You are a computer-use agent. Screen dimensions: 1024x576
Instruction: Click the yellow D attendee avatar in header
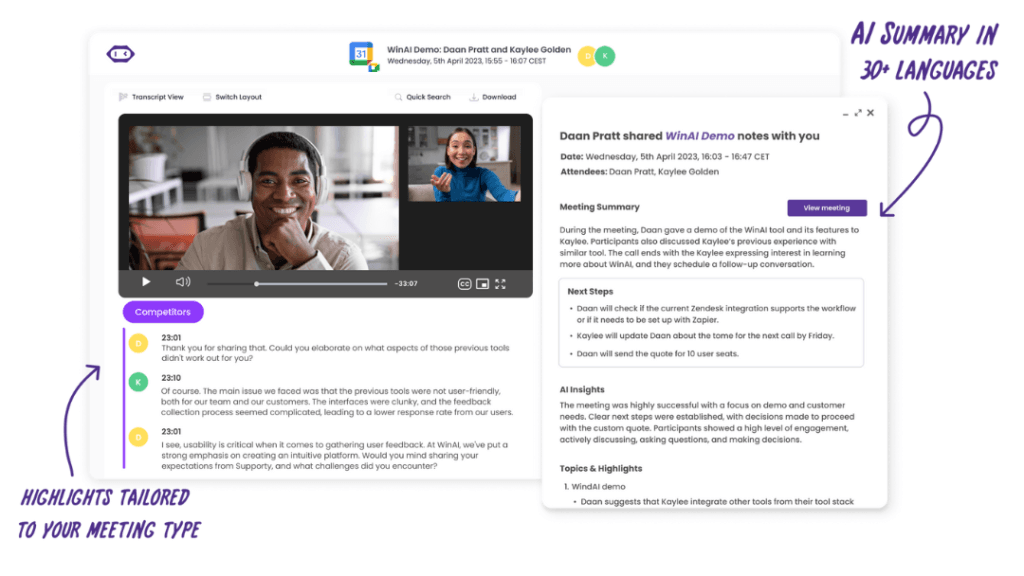[x=587, y=56]
